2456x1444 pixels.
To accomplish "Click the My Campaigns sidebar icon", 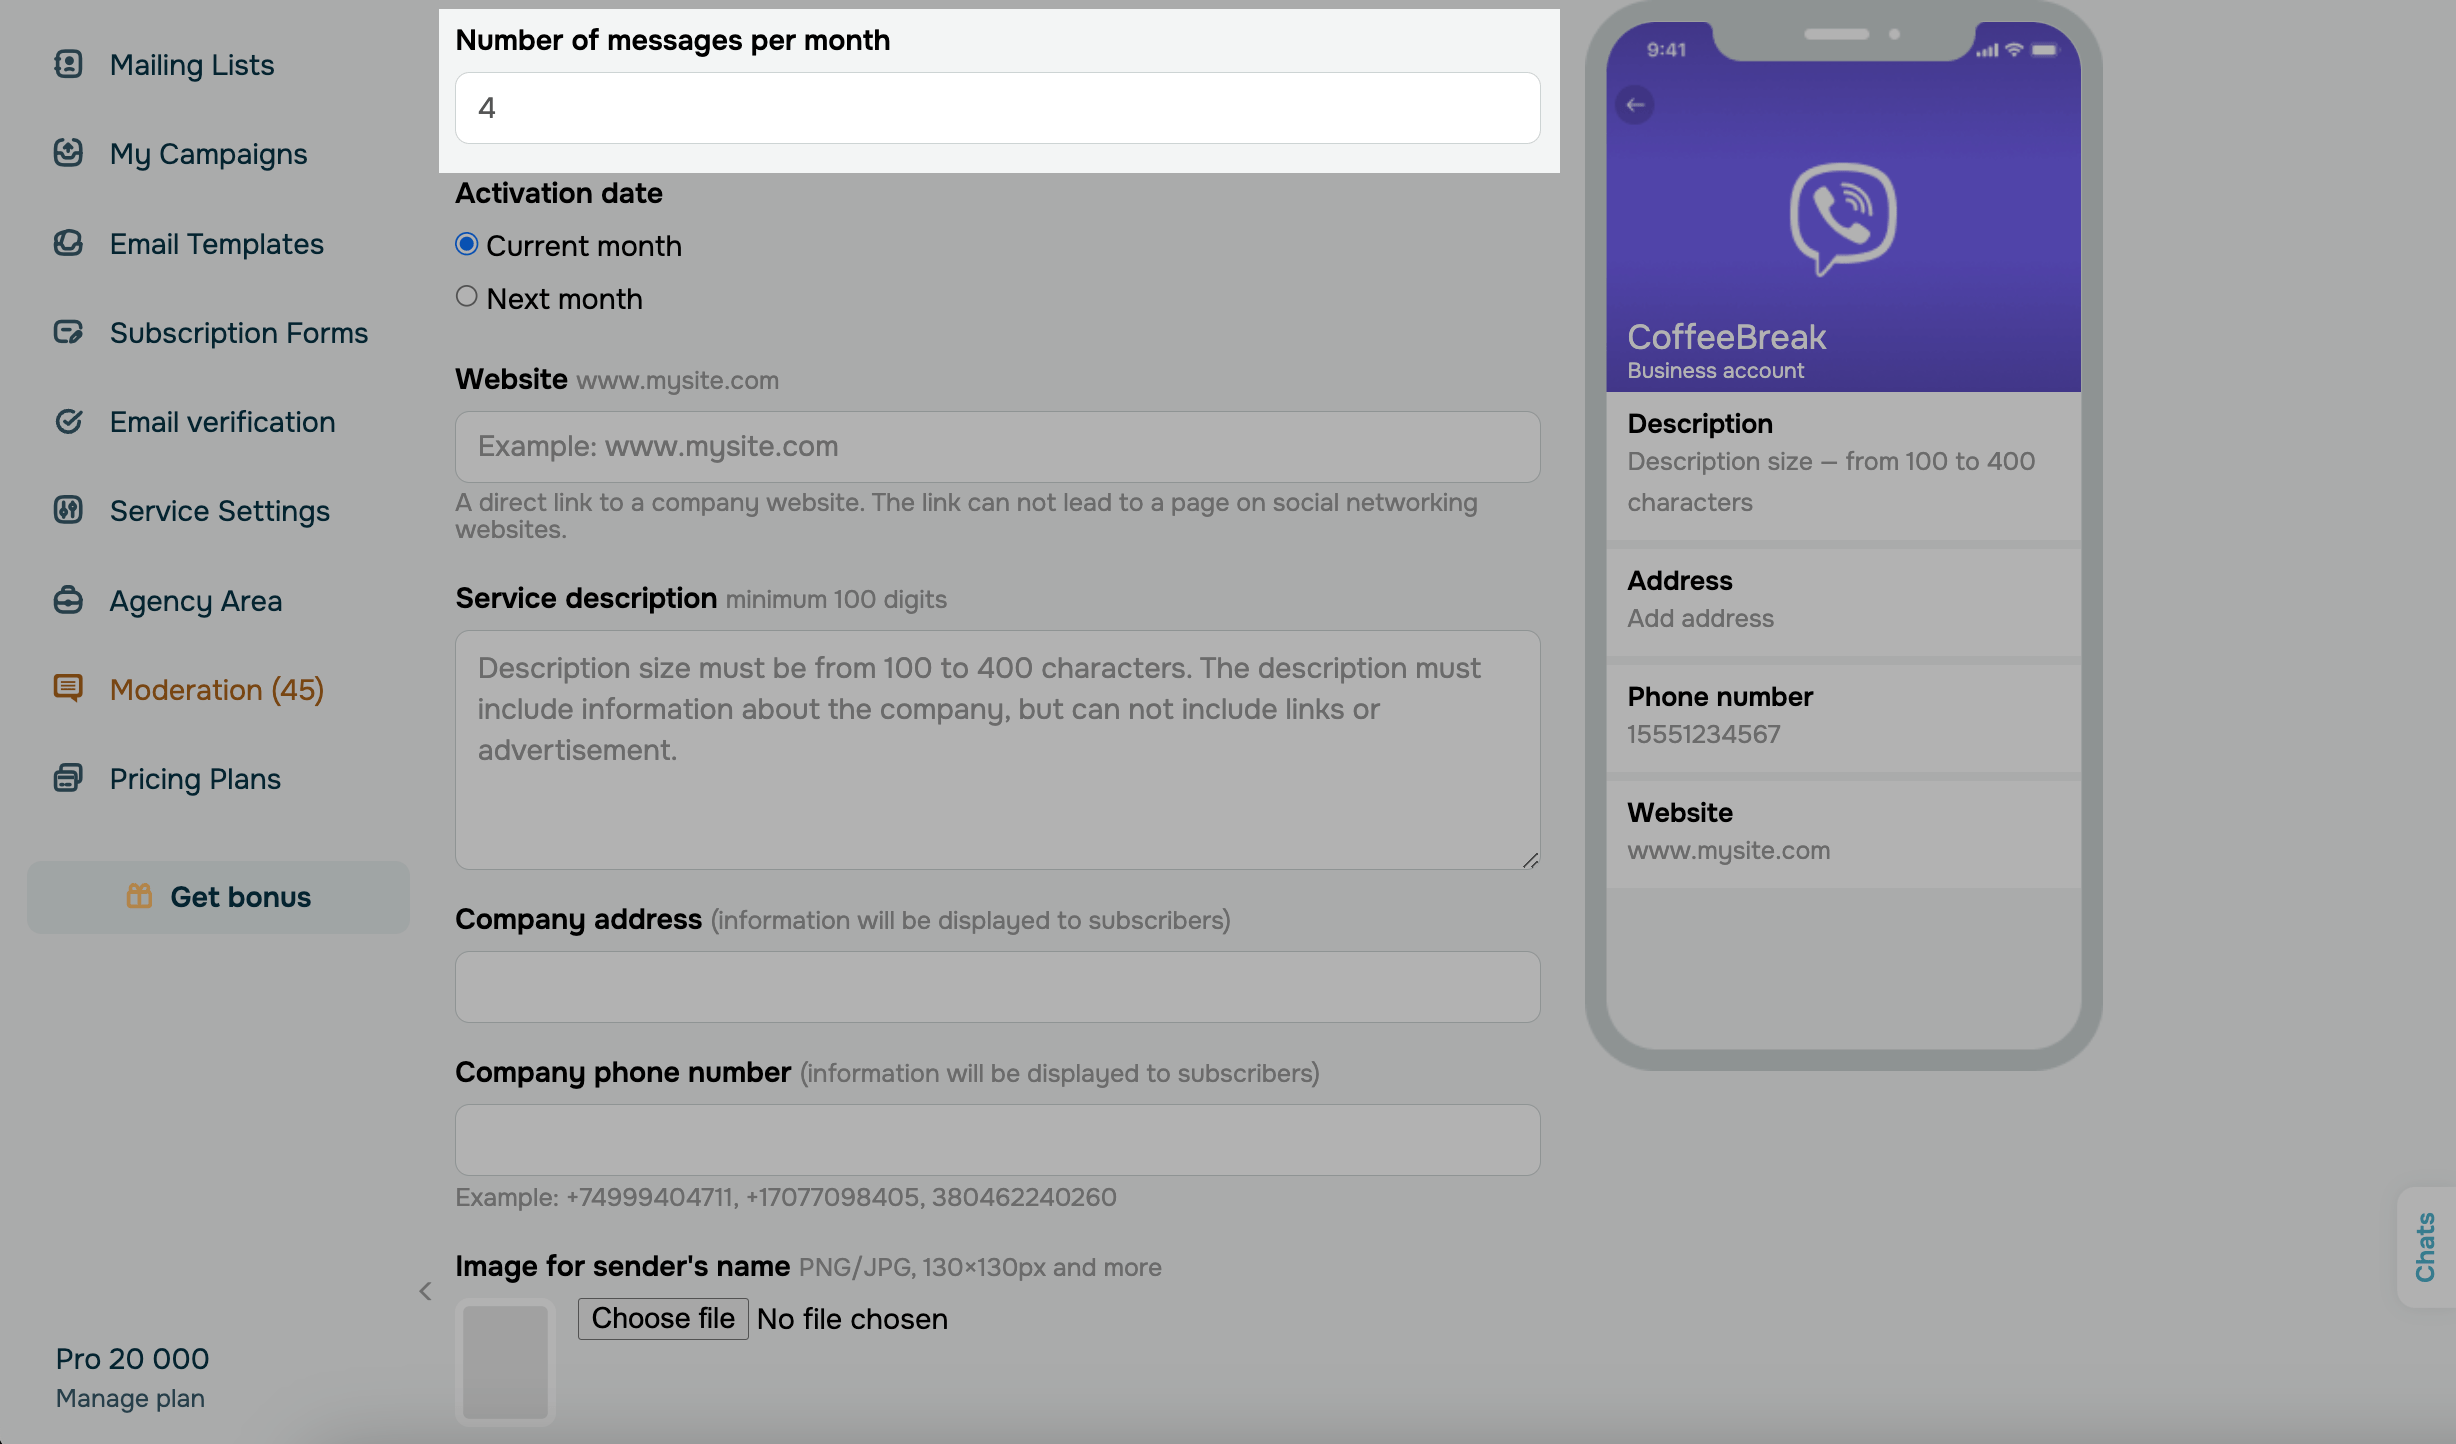I will pyautogui.click(x=68, y=153).
